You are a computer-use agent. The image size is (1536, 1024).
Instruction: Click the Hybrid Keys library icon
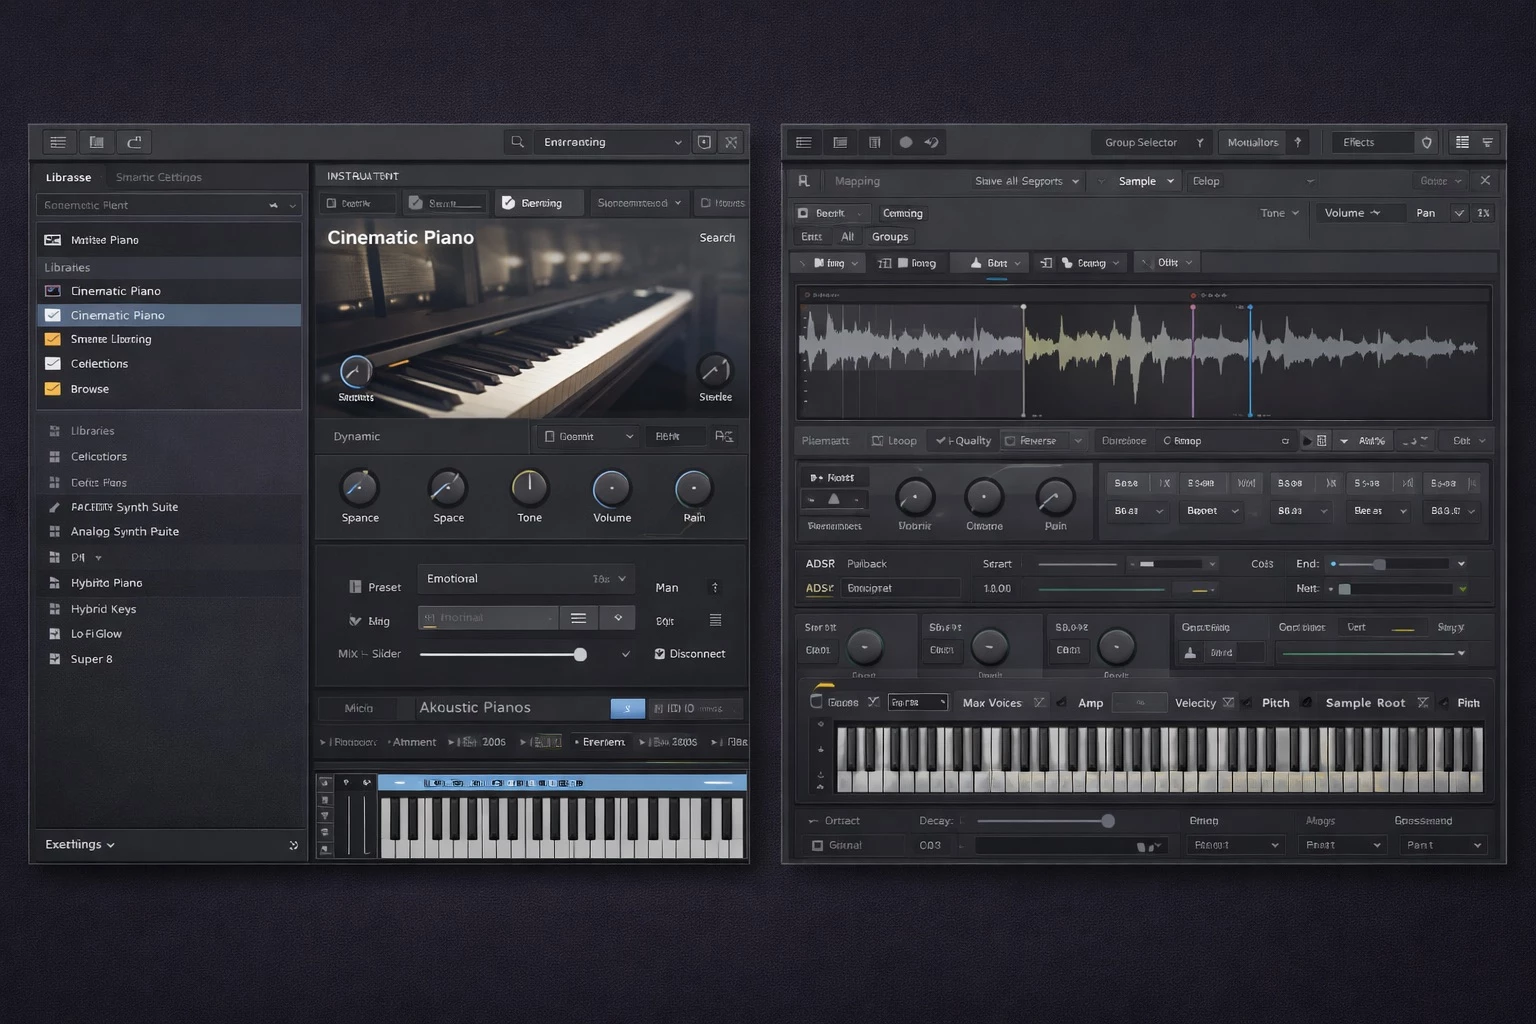[x=54, y=609]
